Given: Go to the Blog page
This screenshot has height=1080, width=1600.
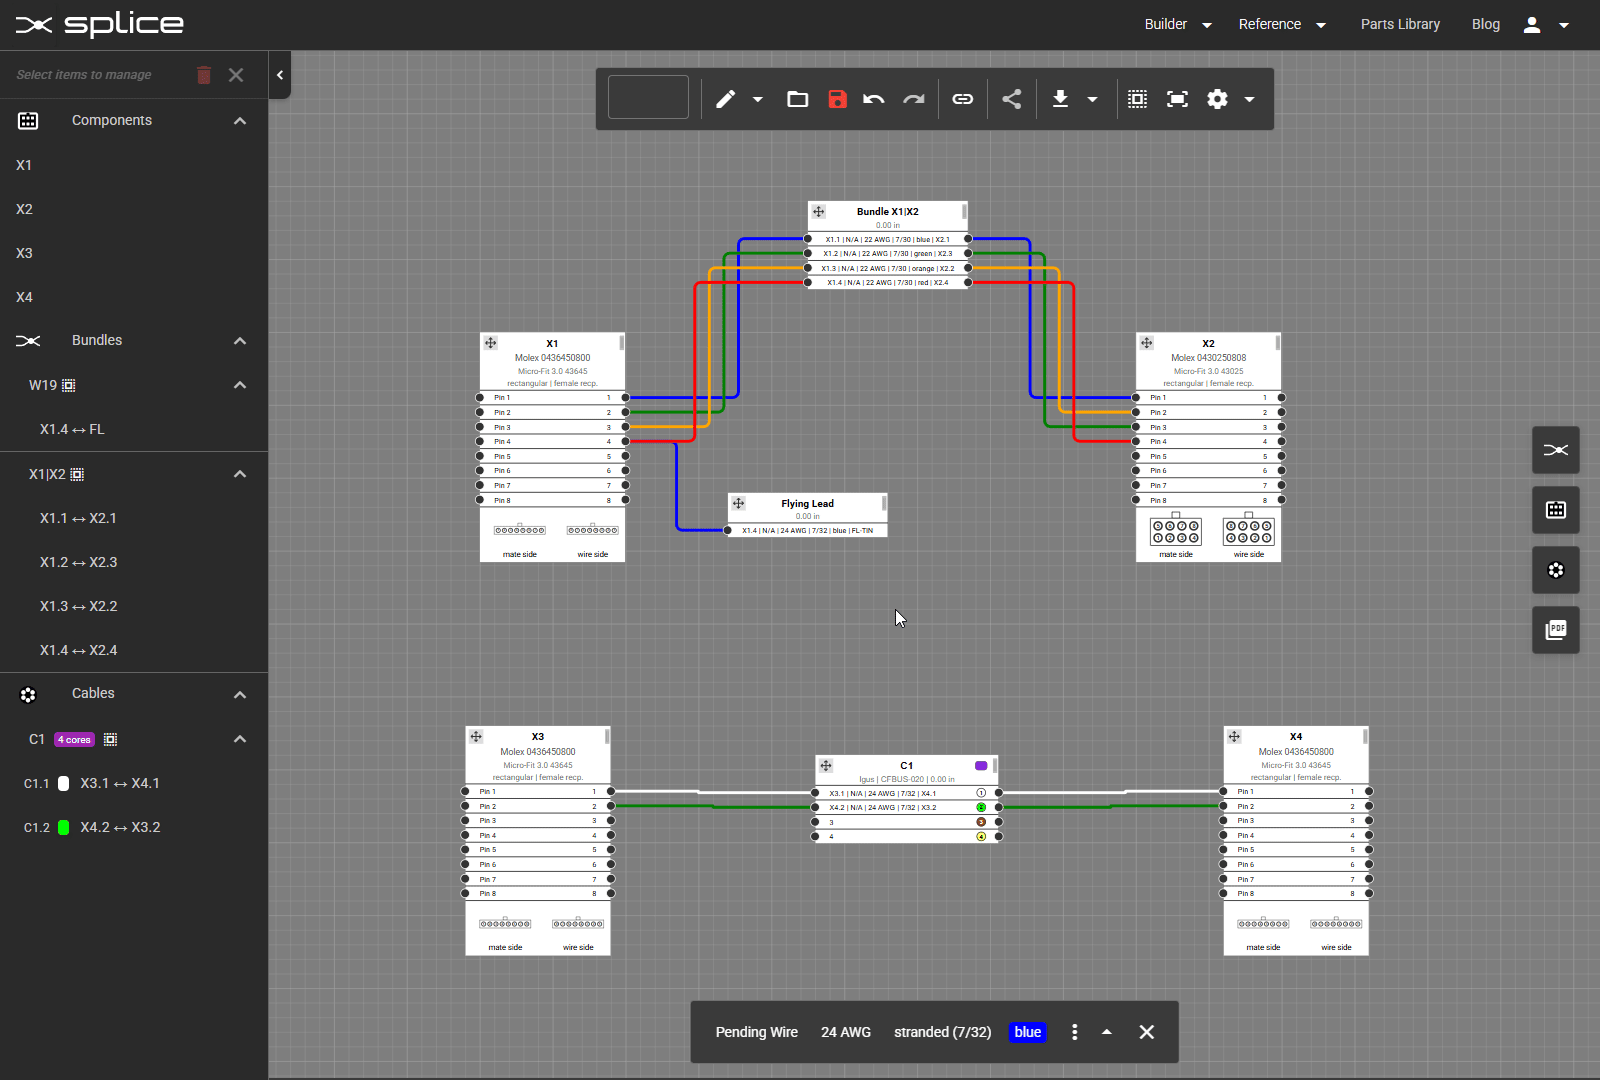Looking at the screenshot, I should (x=1486, y=24).
